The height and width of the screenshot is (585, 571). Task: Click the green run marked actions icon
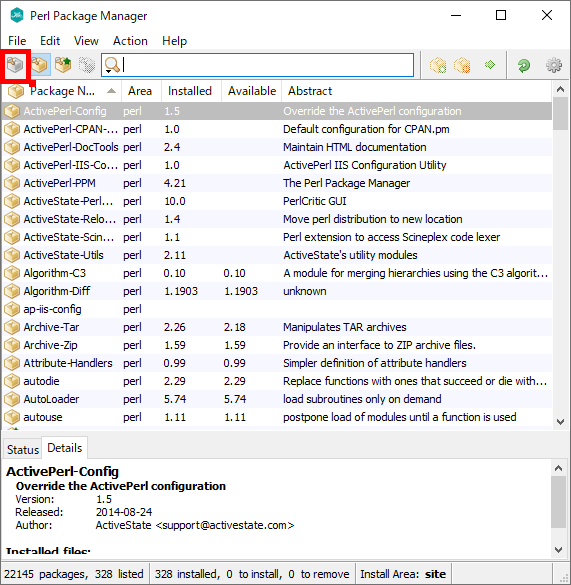[490, 65]
